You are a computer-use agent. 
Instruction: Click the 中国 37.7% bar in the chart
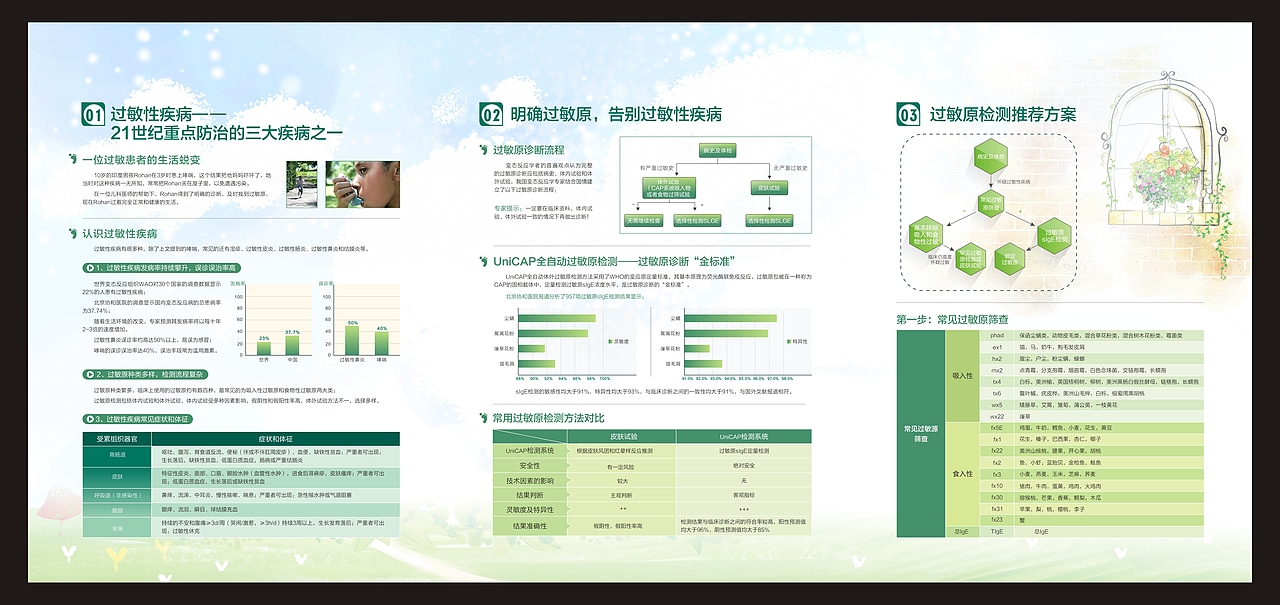click(292, 344)
